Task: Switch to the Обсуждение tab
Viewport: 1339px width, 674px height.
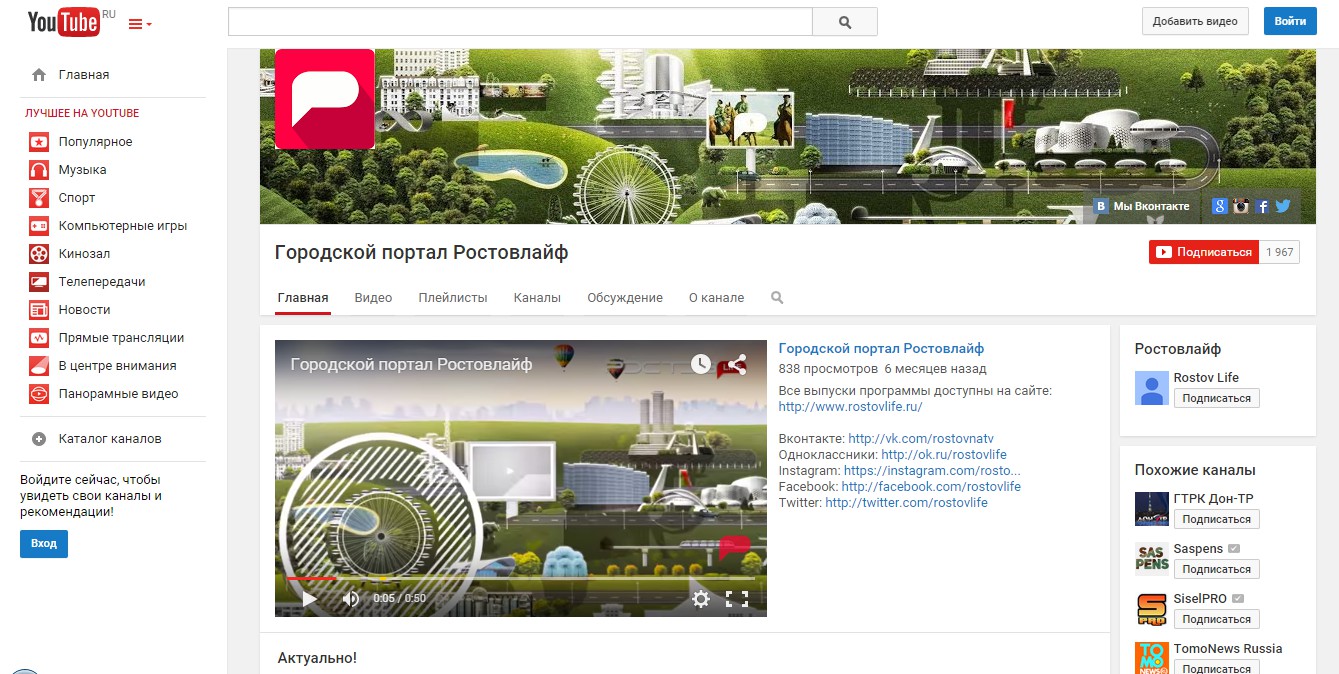Action: tap(625, 298)
